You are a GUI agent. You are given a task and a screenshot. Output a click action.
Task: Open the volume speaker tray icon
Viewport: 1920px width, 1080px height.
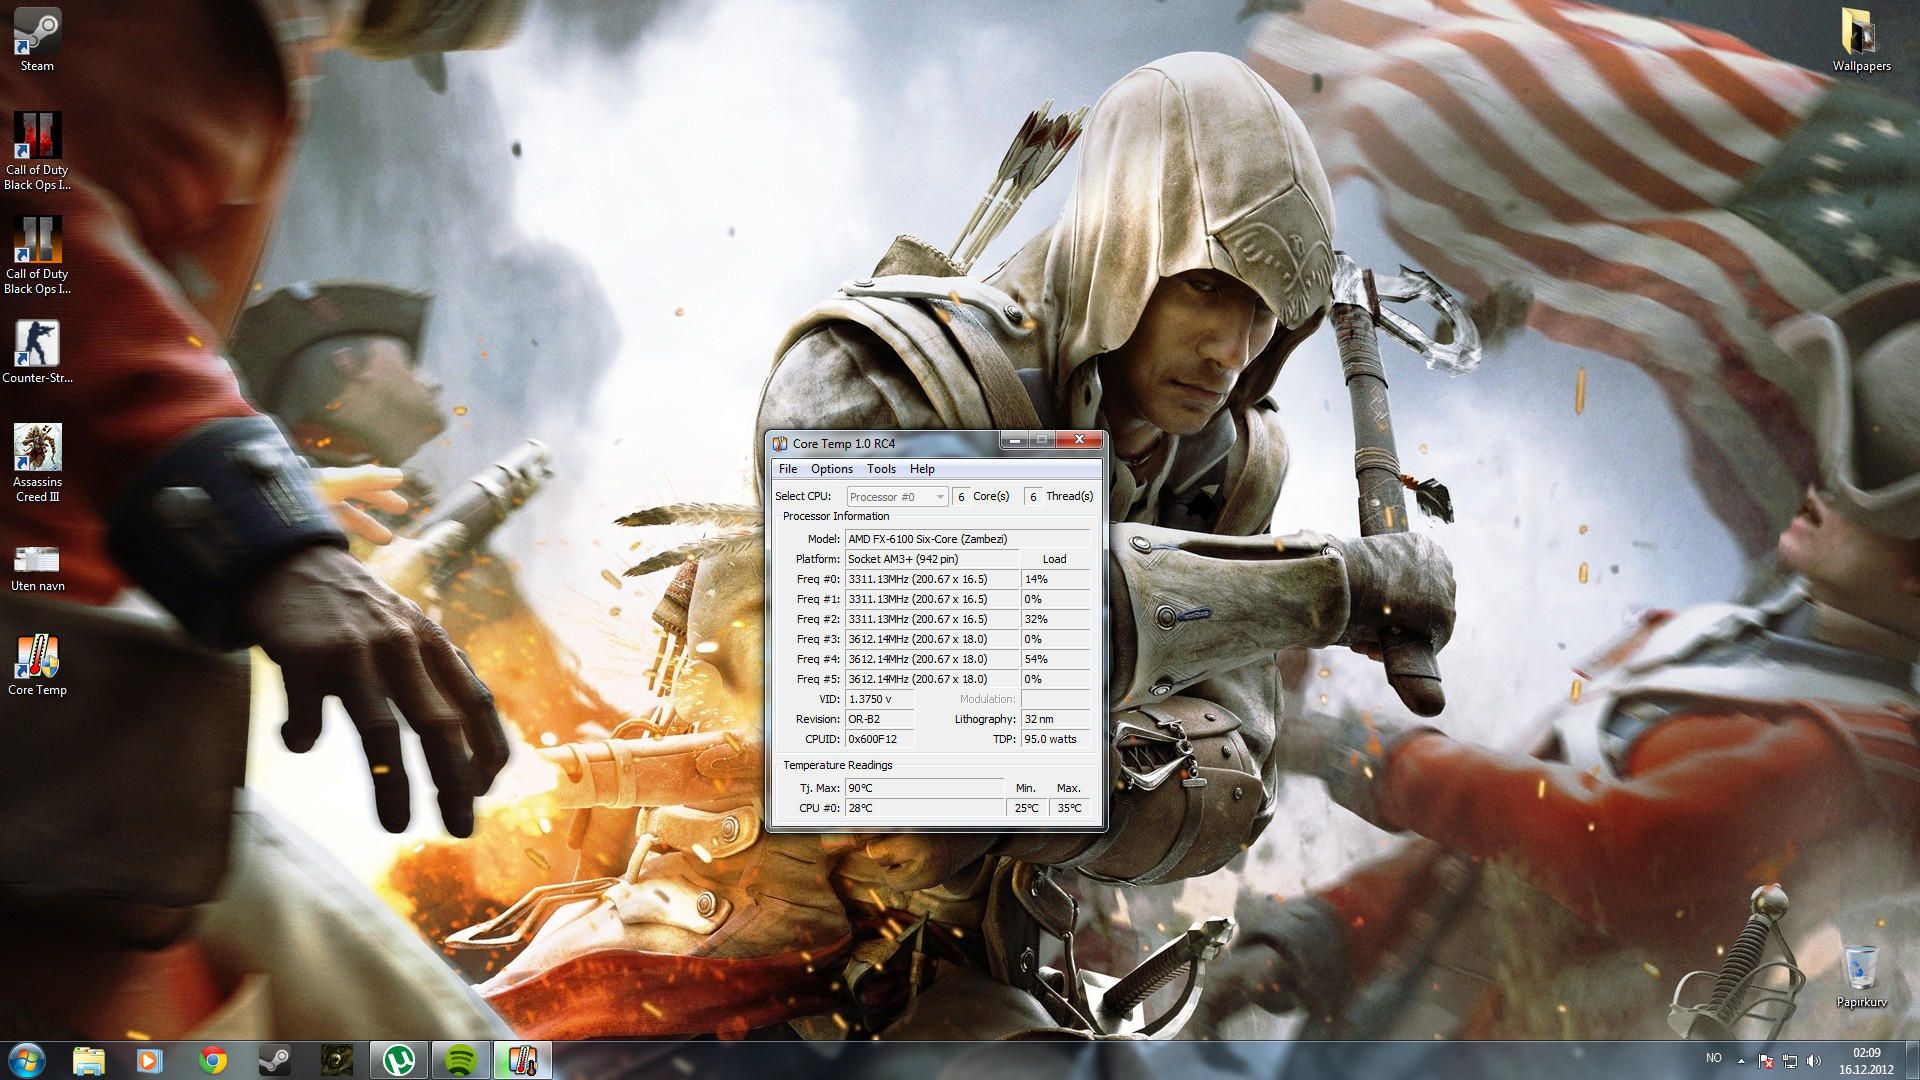tap(1814, 1061)
